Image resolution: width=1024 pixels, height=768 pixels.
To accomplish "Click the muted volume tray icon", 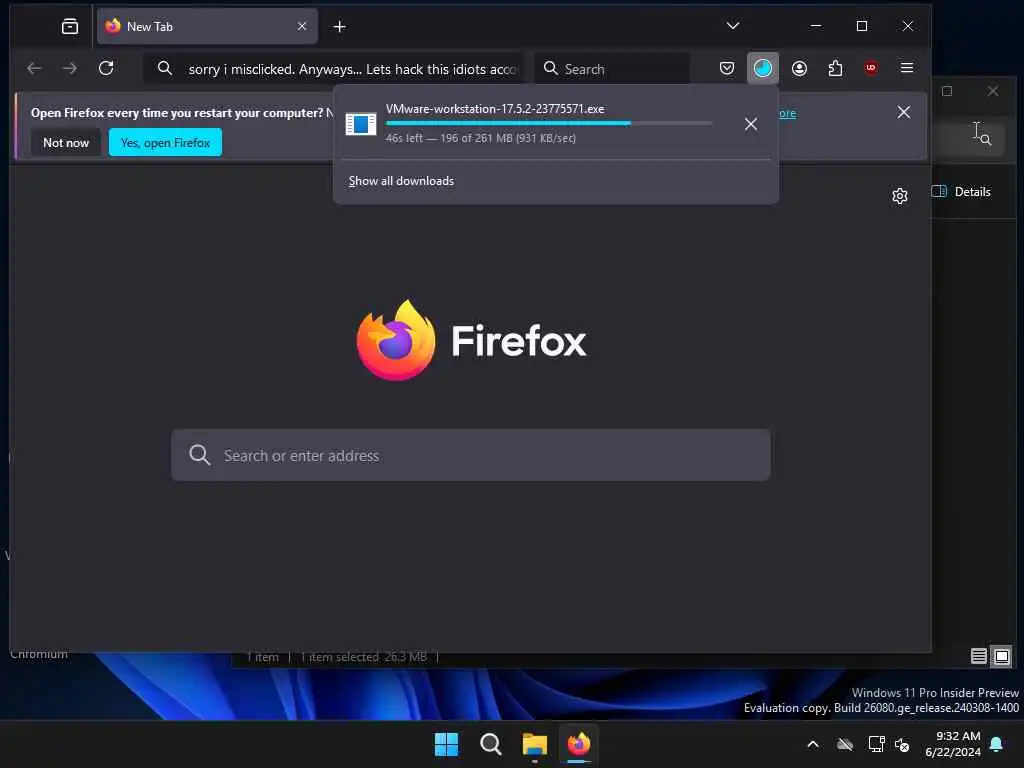I will click(x=902, y=744).
